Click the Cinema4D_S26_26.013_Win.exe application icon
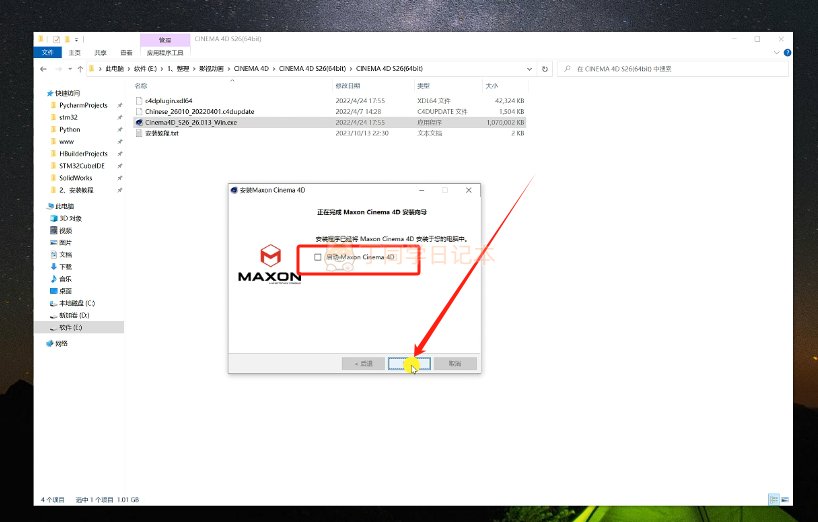 (x=139, y=123)
